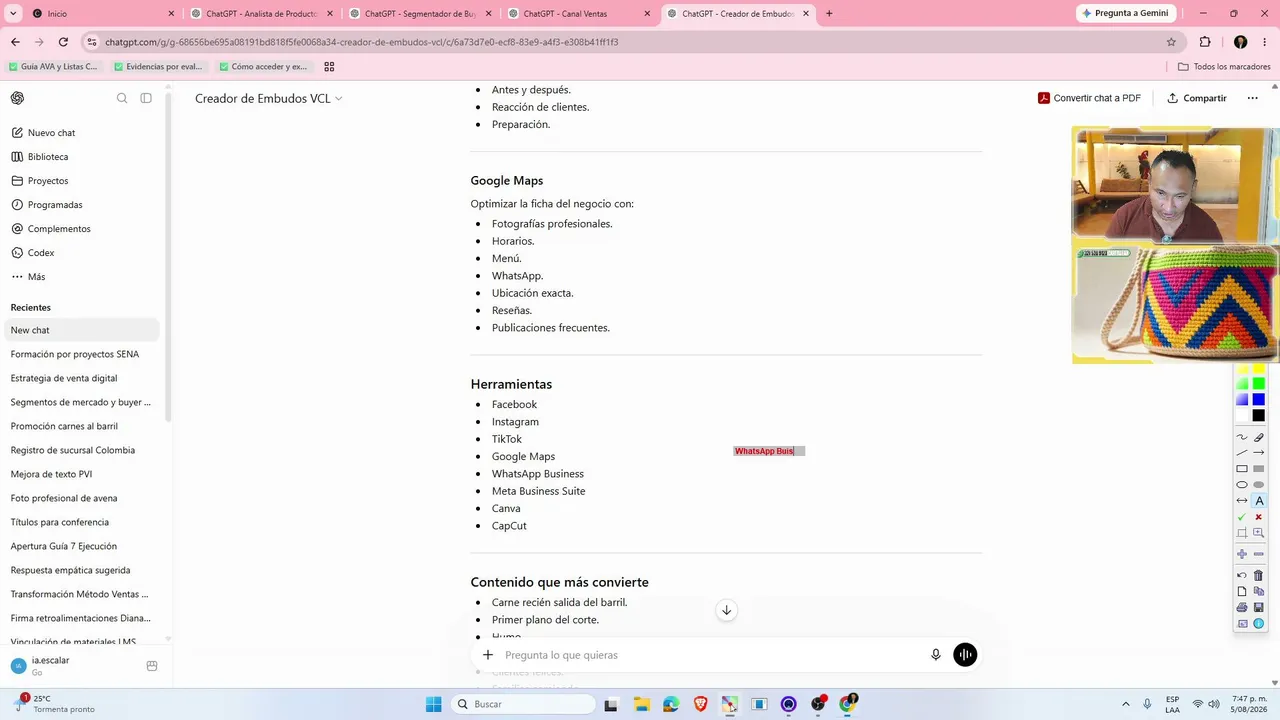This screenshot has width=1280, height=720.
Task: Open the browser apps grid icon in bookmarks bar
Action: [329, 67]
